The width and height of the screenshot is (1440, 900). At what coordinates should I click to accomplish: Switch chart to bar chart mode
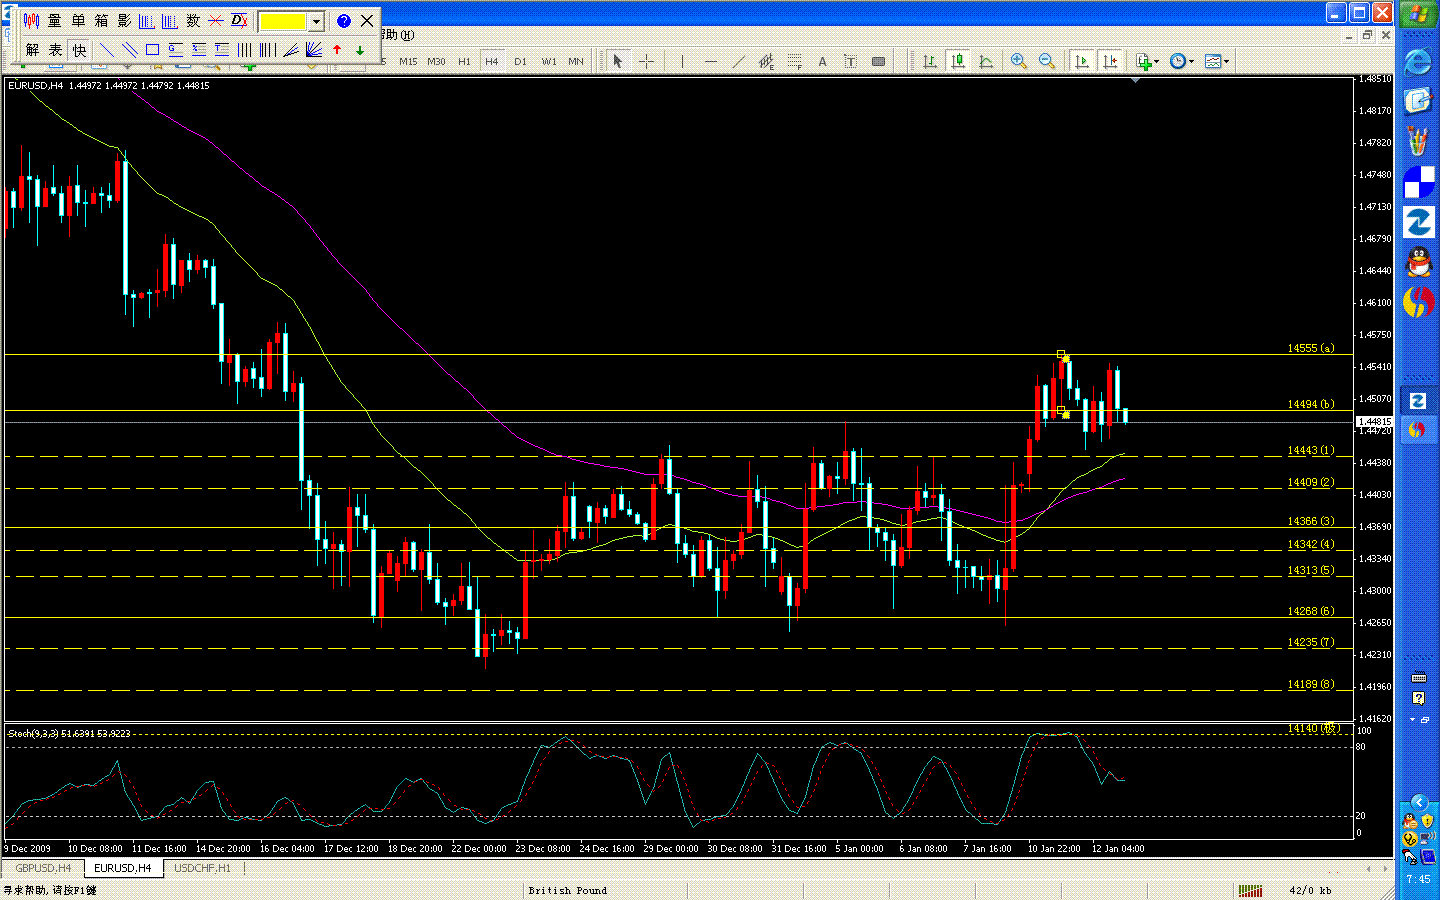930,62
